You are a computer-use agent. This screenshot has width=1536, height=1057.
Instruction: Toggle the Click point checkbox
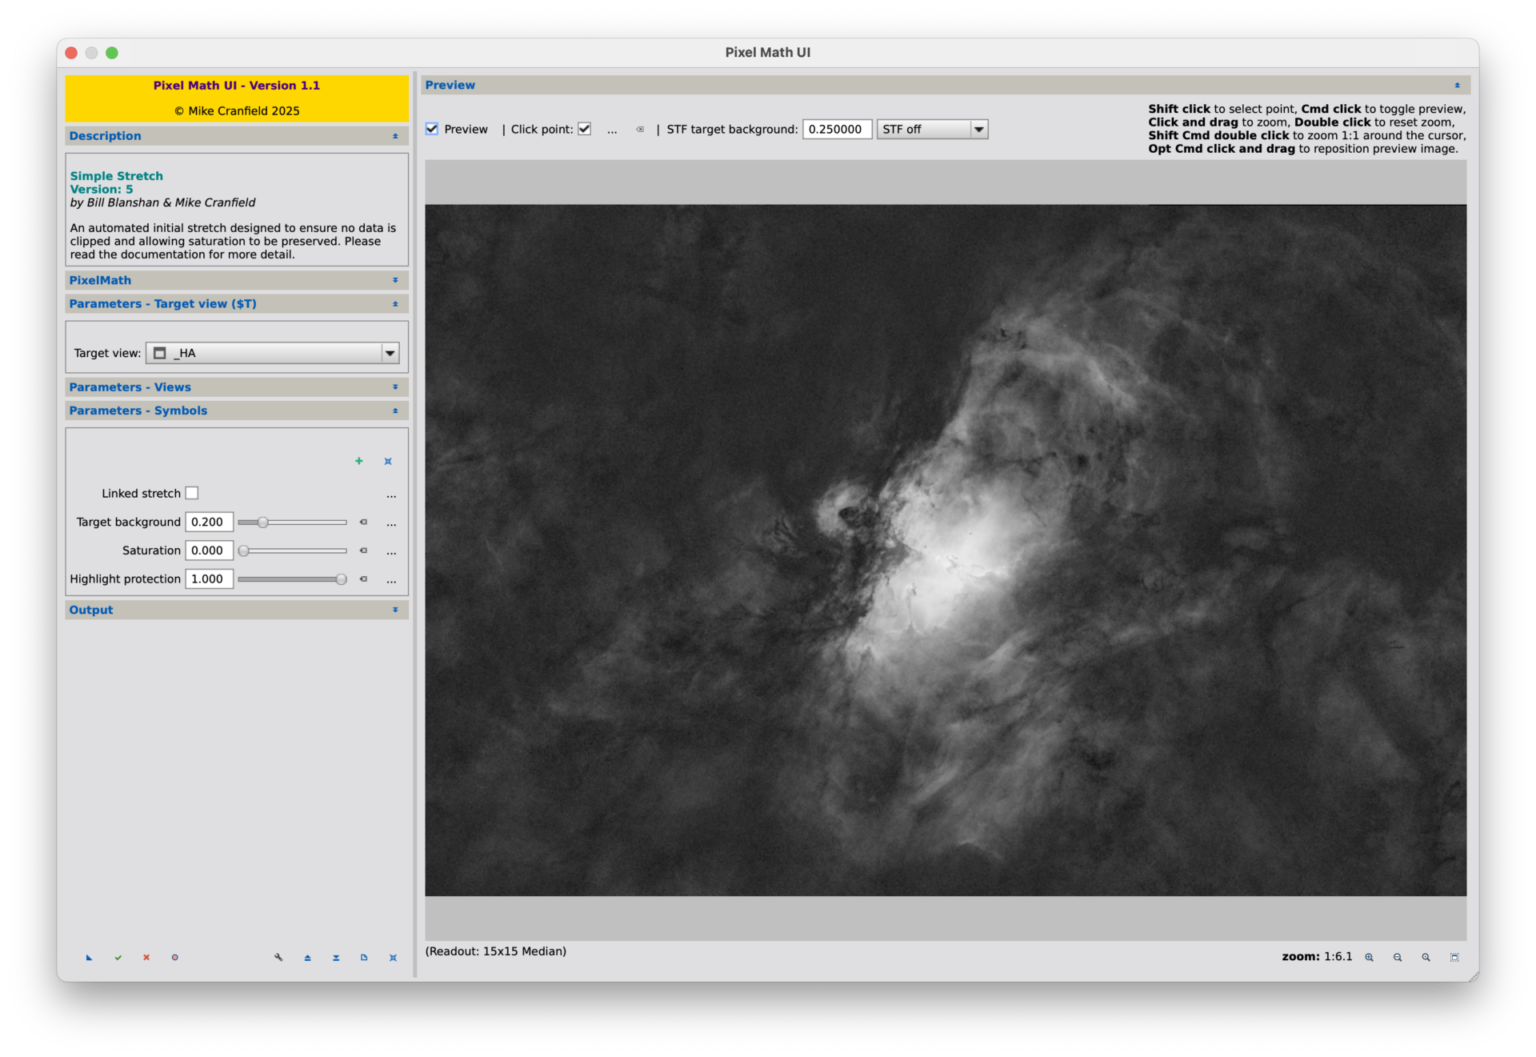click(x=584, y=128)
